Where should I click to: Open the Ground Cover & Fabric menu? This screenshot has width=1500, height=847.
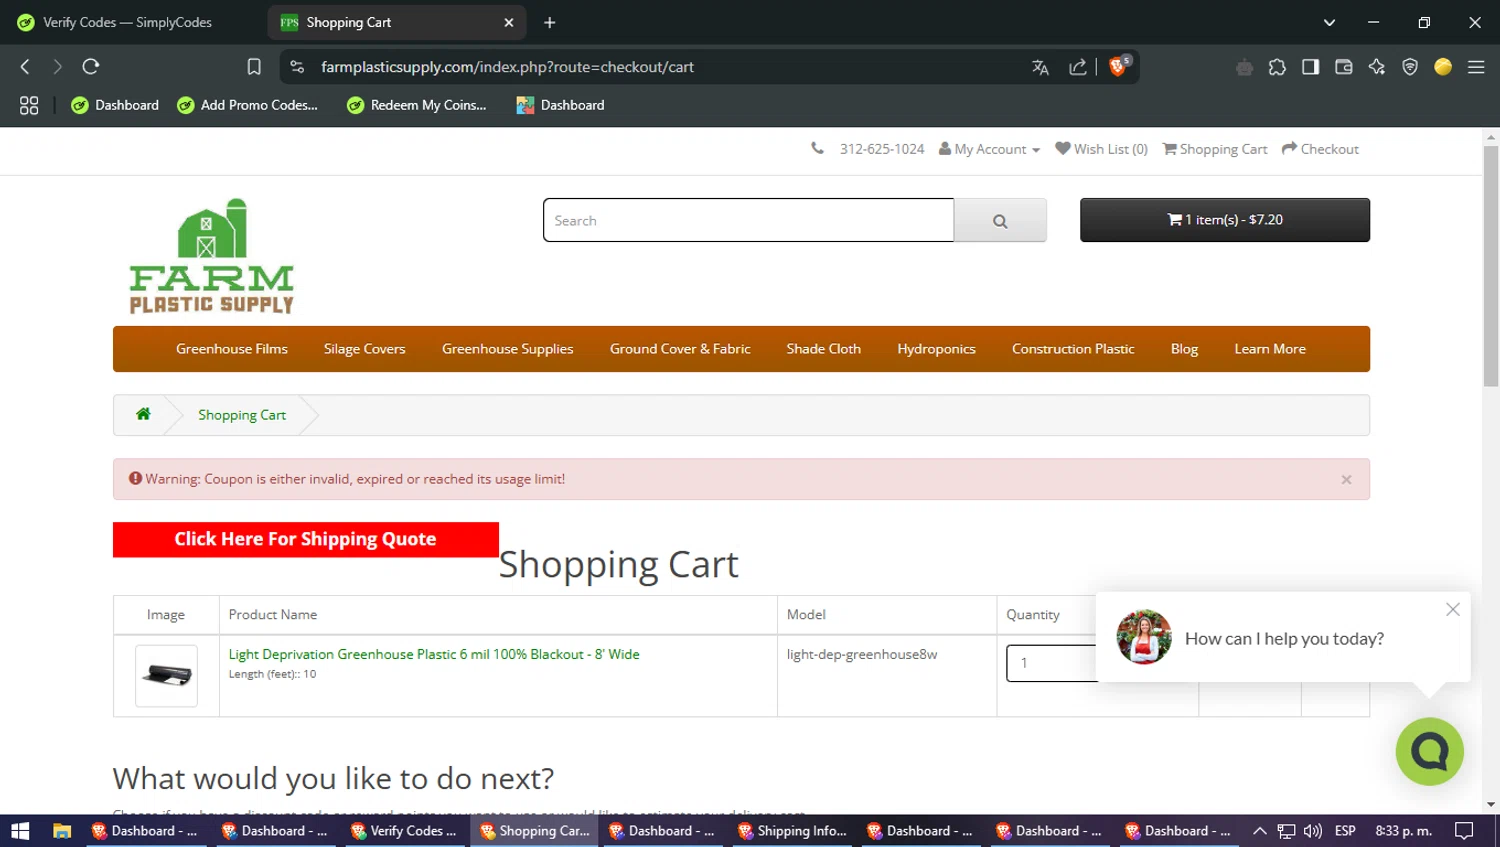tap(680, 349)
